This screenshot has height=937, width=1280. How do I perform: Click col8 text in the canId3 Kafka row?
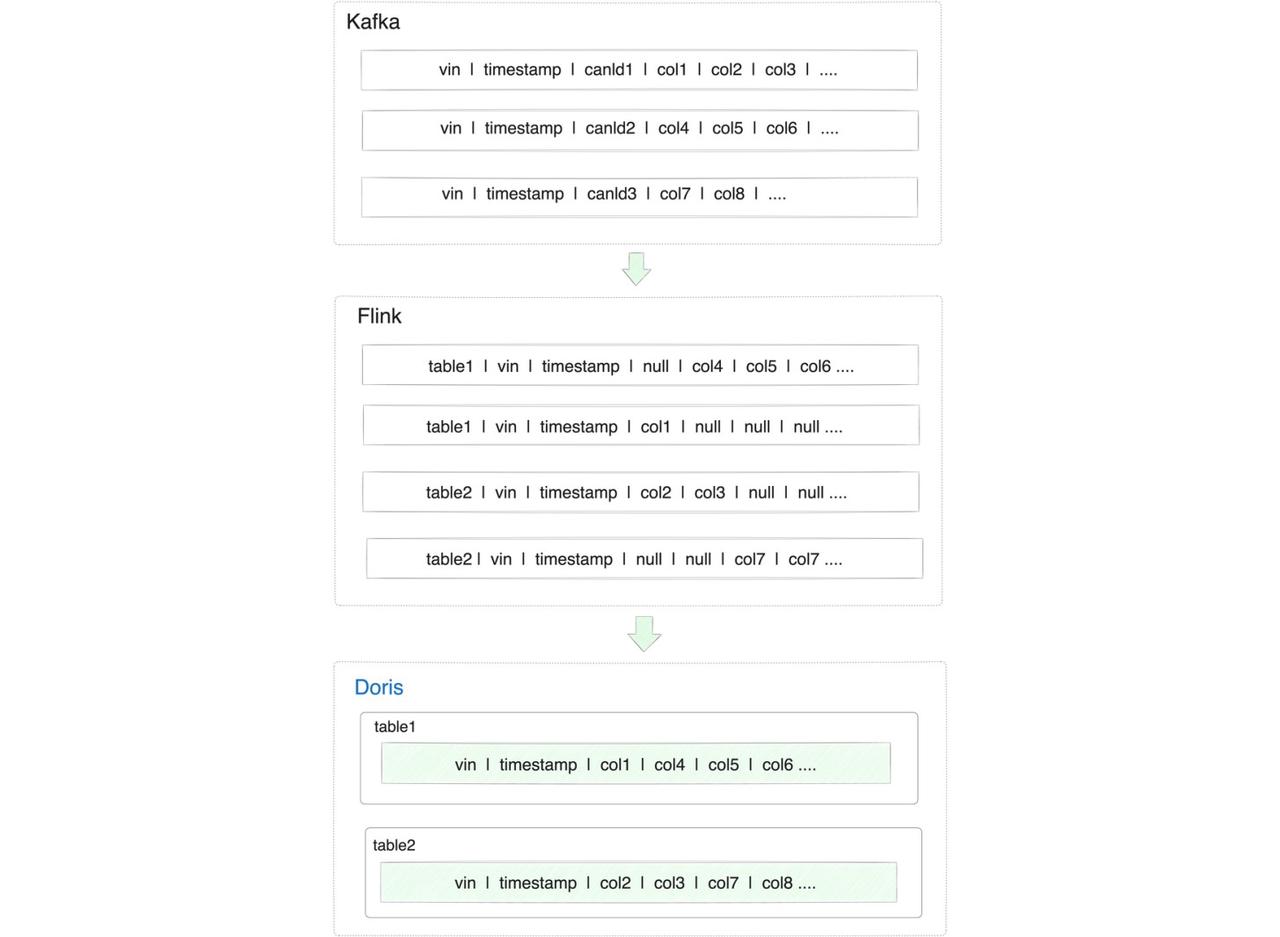tap(729, 194)
